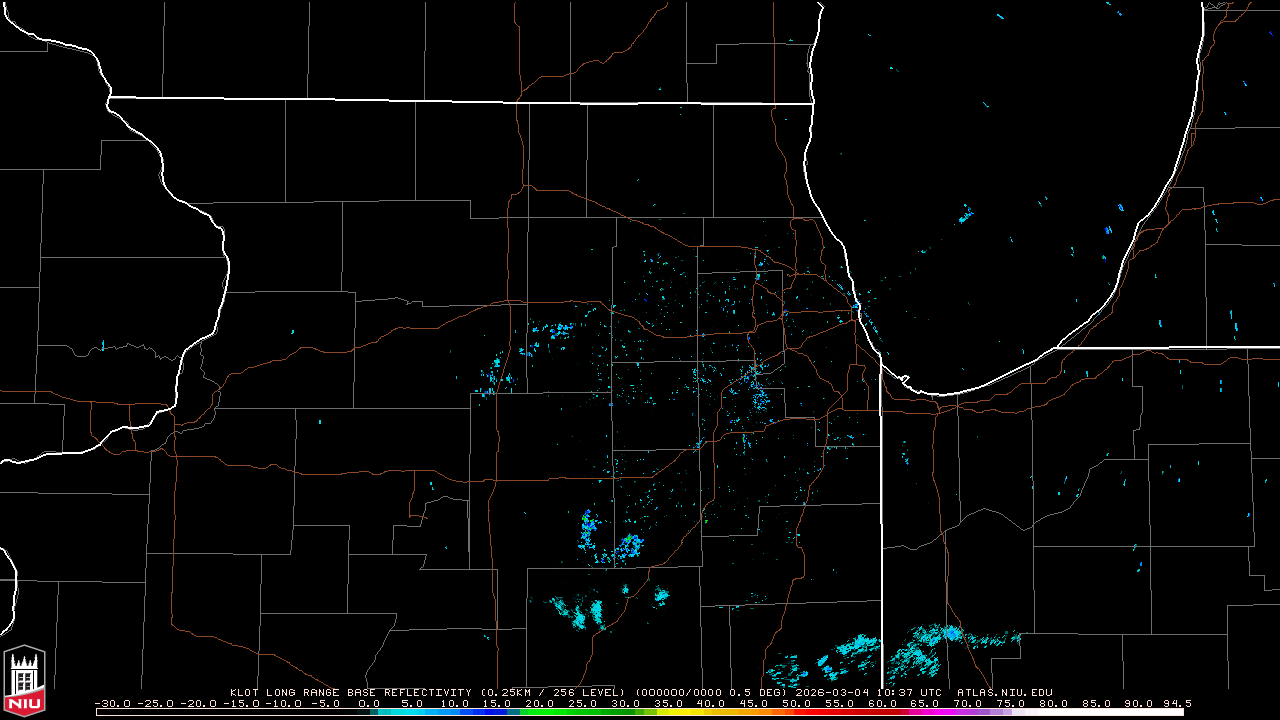Click the 'KLOT LONG RANGE BASE REFLECTIVITY' title
Viewport: 1280px width, 720px height.
click(350, 692)
